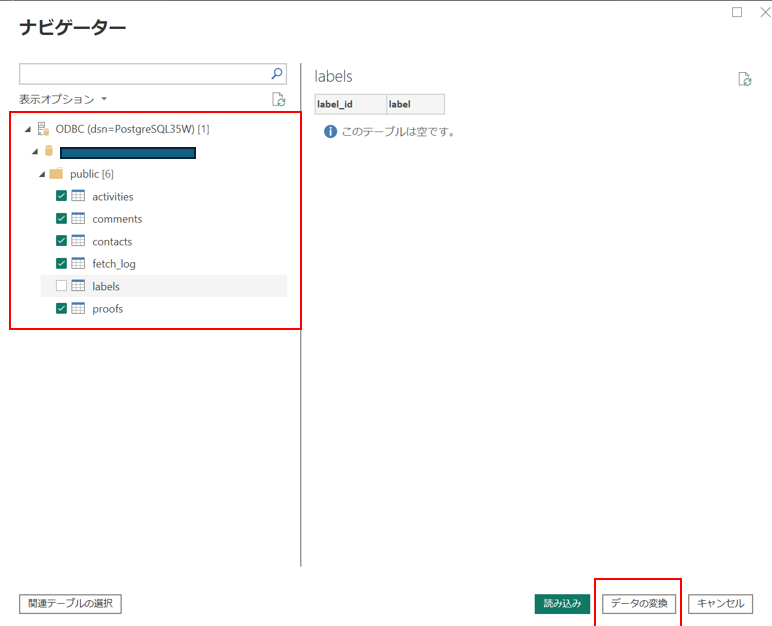Click the search magnifier icon
772x626 pixels.
[277, 74]
